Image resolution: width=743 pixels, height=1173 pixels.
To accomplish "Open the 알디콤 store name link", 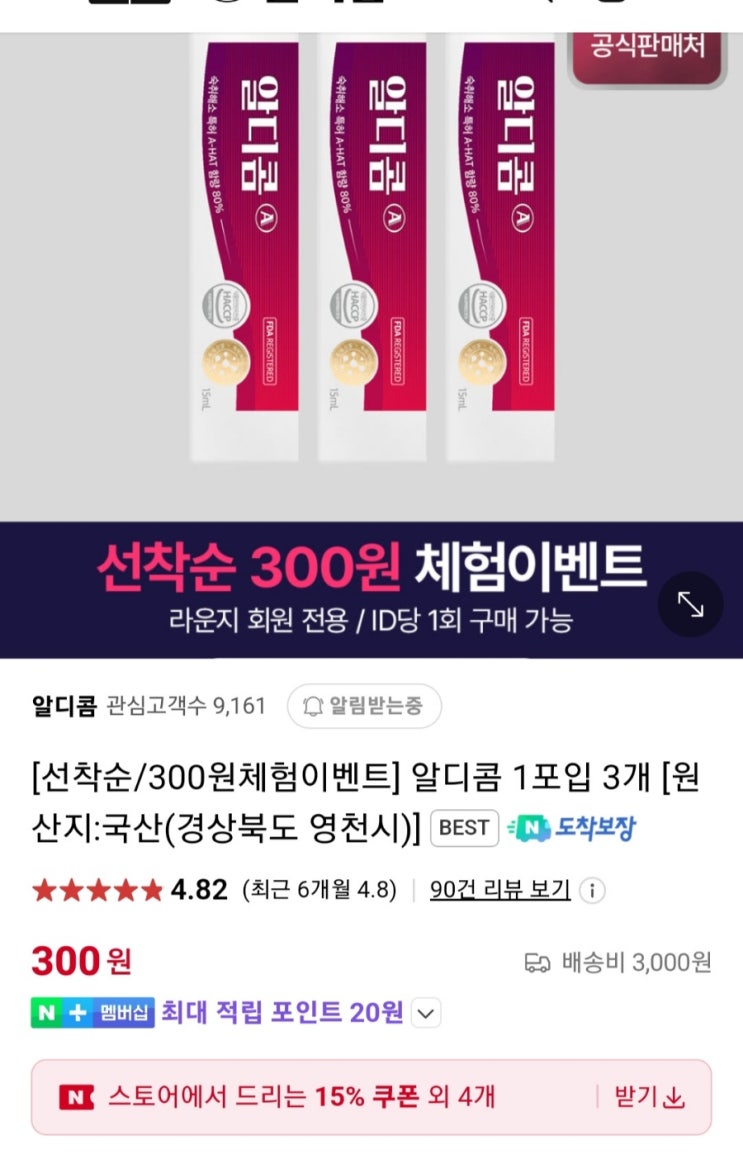I will (64, 705).
